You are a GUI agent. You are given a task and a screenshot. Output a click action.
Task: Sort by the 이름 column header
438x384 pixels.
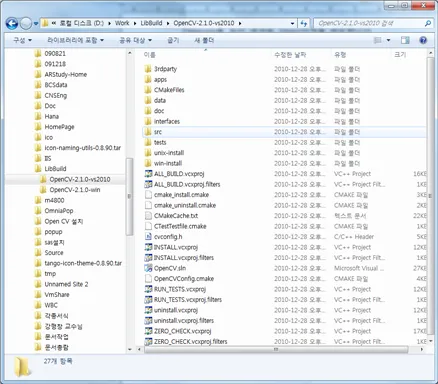click(x=150, y=55)
